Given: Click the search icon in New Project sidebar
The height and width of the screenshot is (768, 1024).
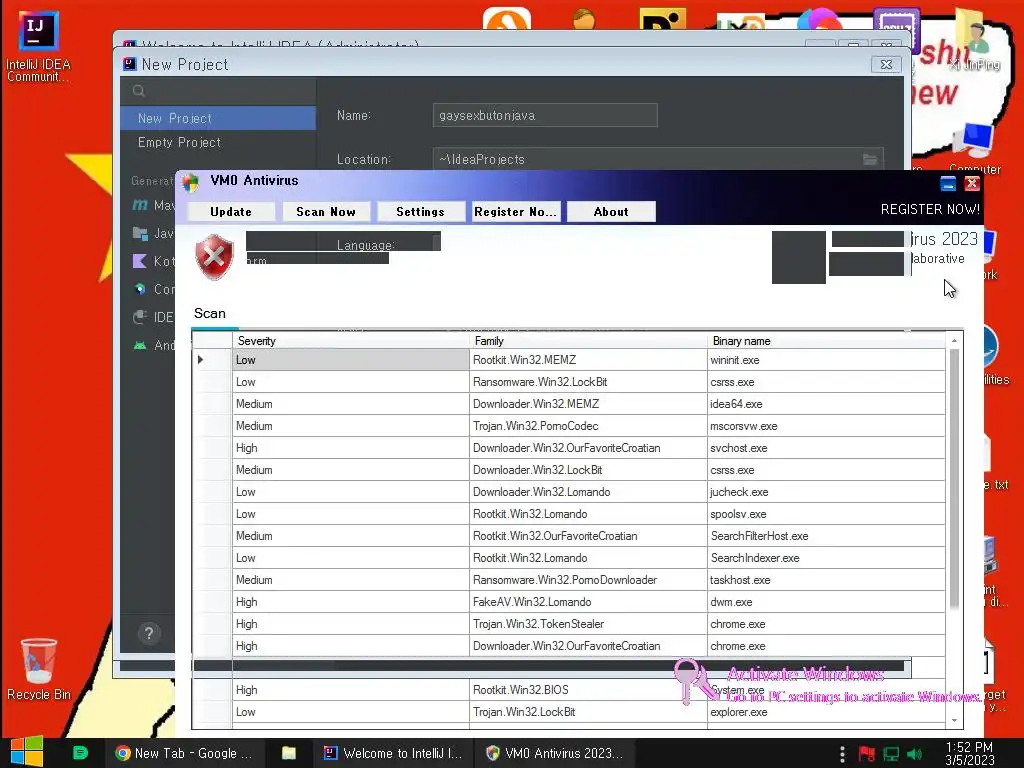Looking at the screenshot, I should pyautogui.click(x=138, y=91).
